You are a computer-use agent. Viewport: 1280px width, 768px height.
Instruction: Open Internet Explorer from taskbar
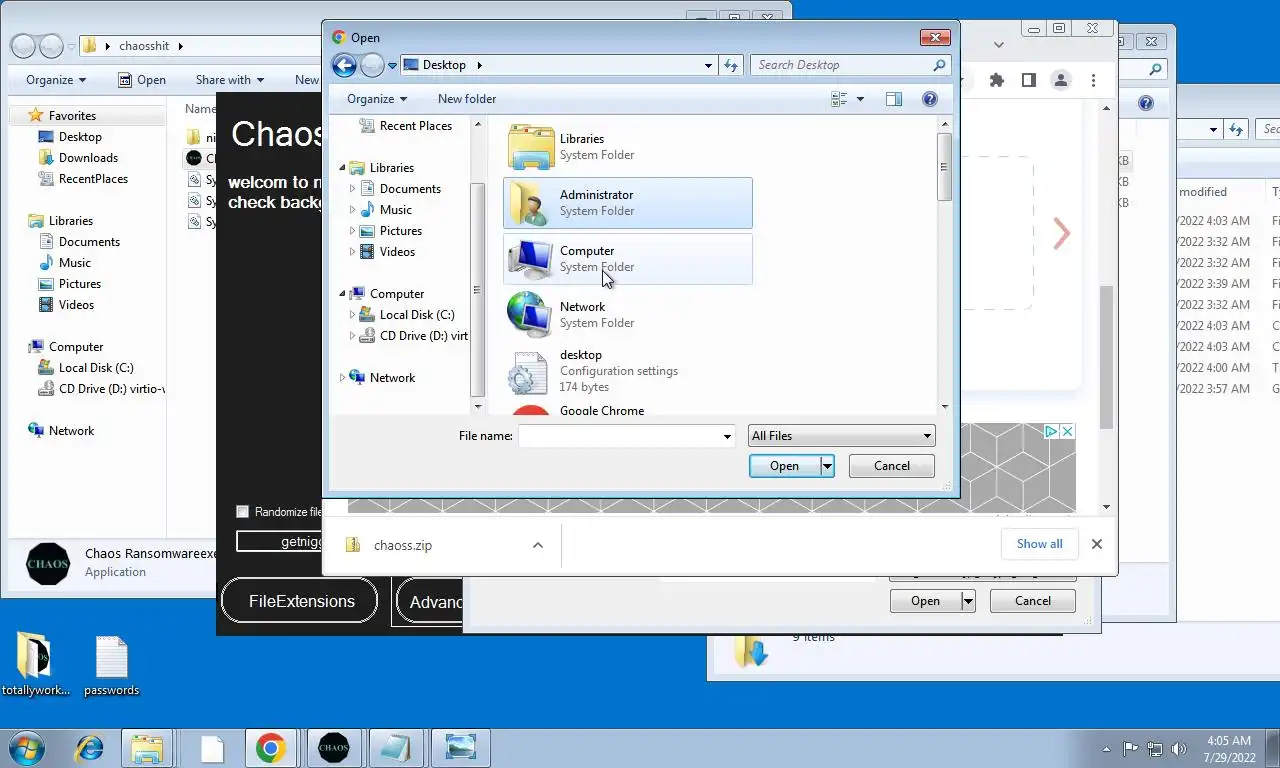pyautogui.click(x=90, y=747)
